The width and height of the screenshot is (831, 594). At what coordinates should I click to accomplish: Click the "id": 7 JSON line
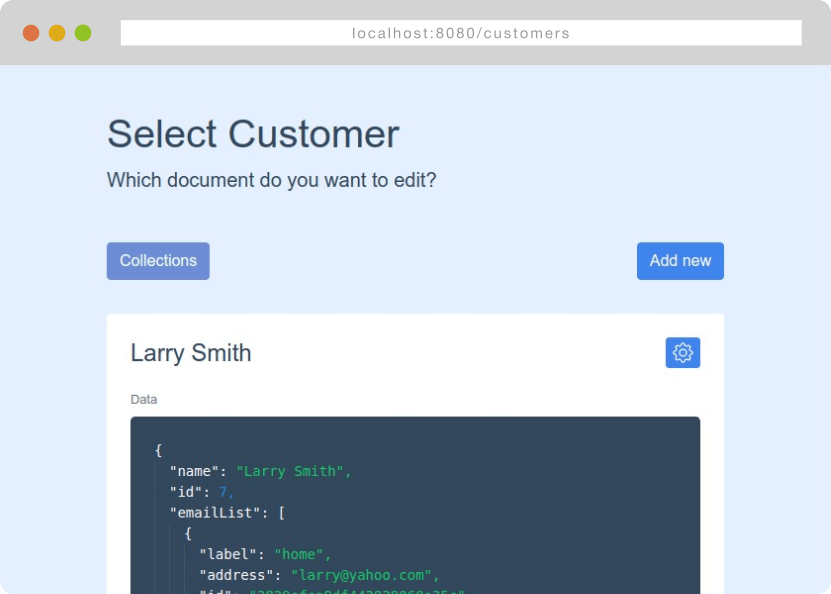[x=202, y=492]
